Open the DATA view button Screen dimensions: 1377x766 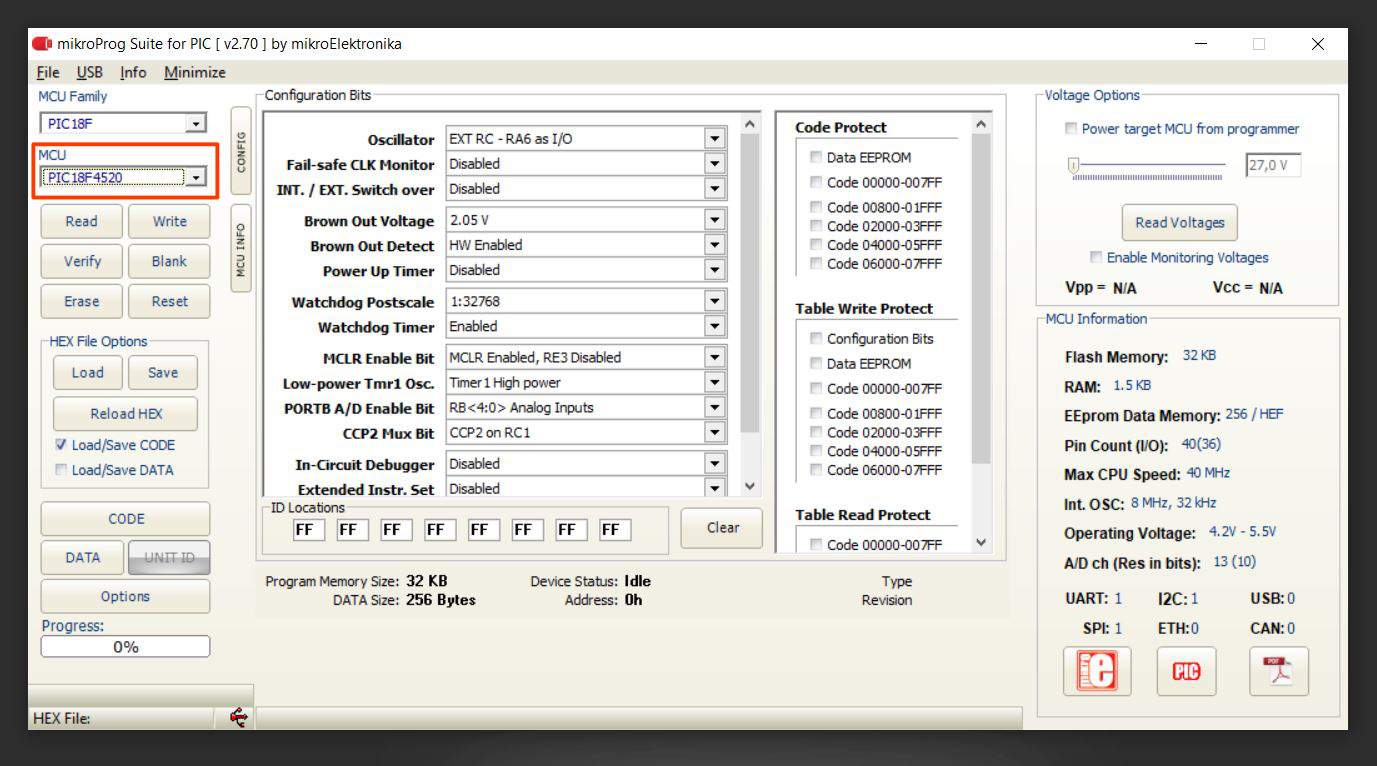pyautogui.click(x=83, y=558)
